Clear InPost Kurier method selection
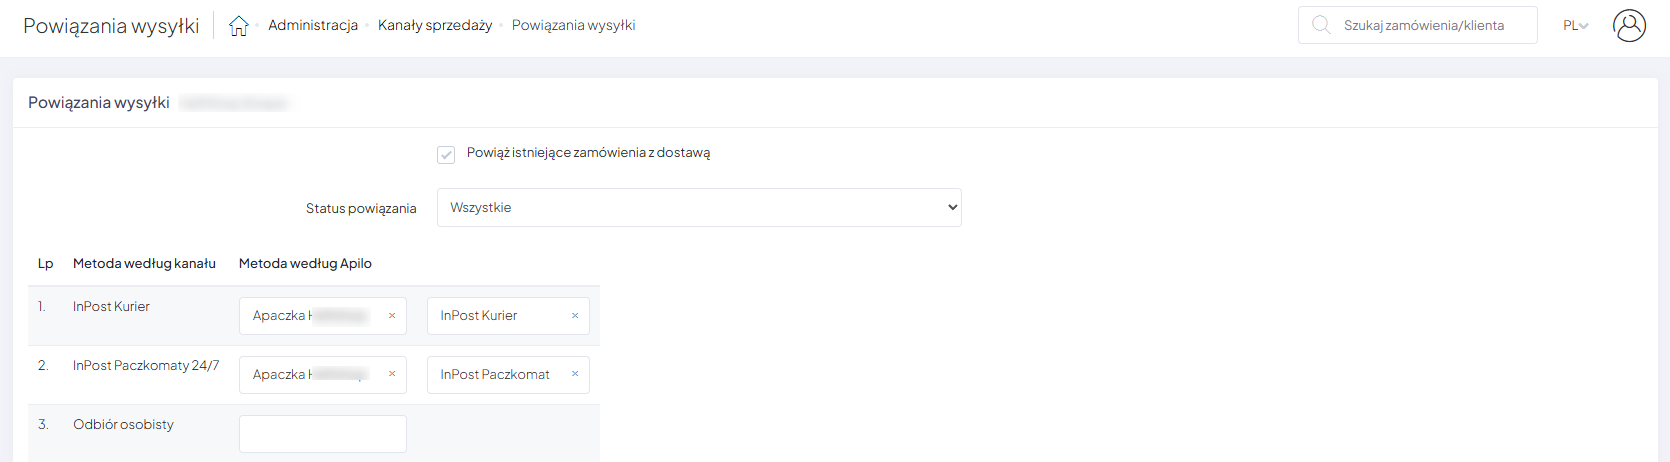Viewport: 1670px width, 462px height. tap(575, 316)
